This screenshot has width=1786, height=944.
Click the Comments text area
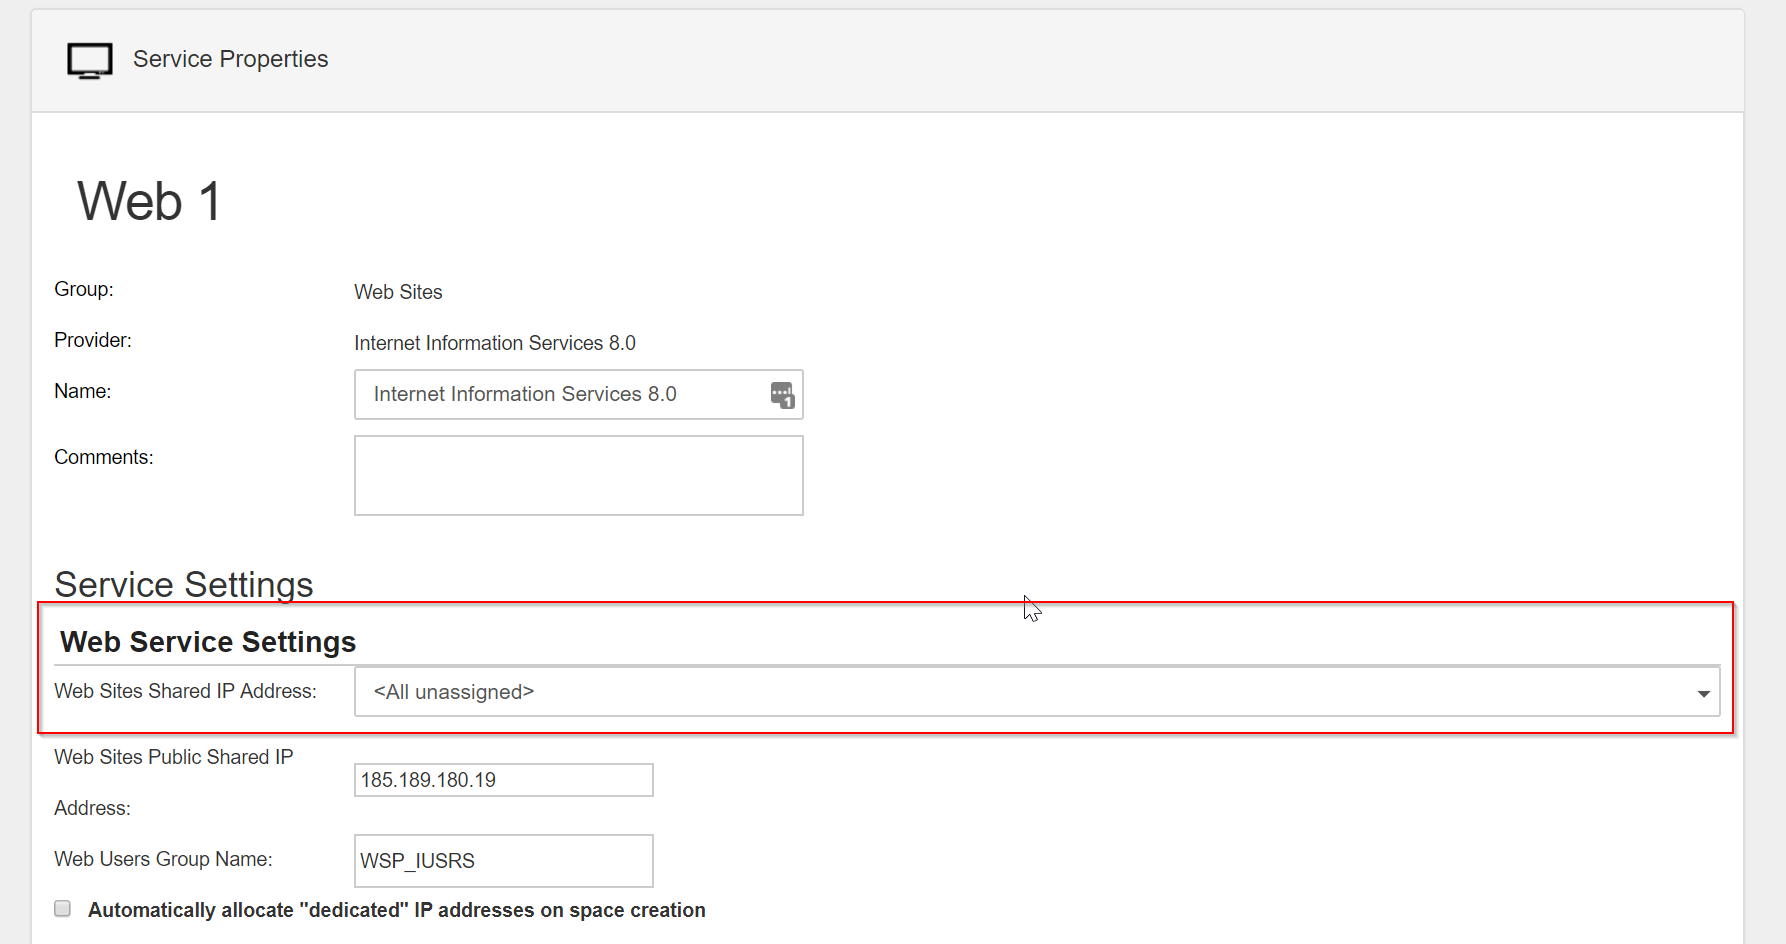[x=578, y=475]
